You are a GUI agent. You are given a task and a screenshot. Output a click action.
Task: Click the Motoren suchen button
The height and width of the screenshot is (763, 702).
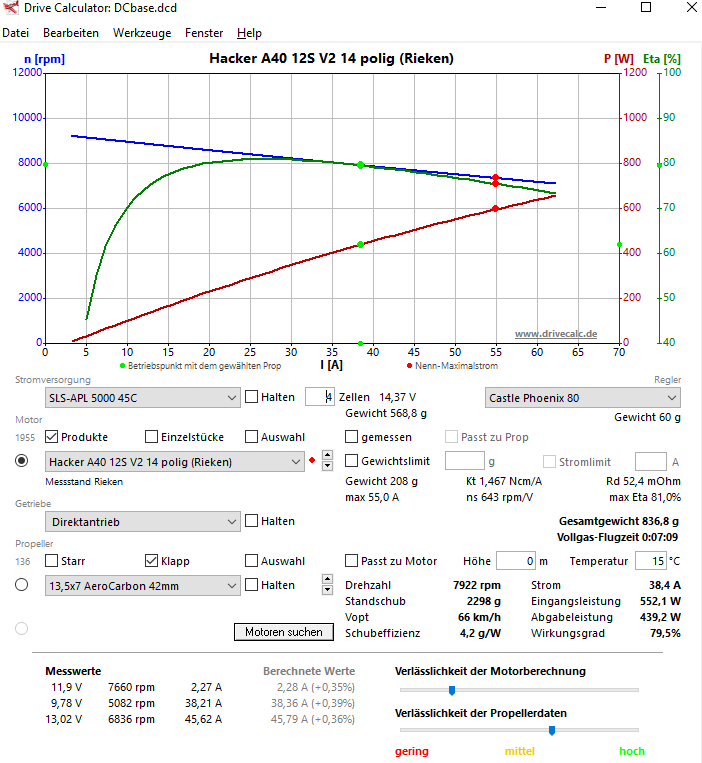[284, 632]
